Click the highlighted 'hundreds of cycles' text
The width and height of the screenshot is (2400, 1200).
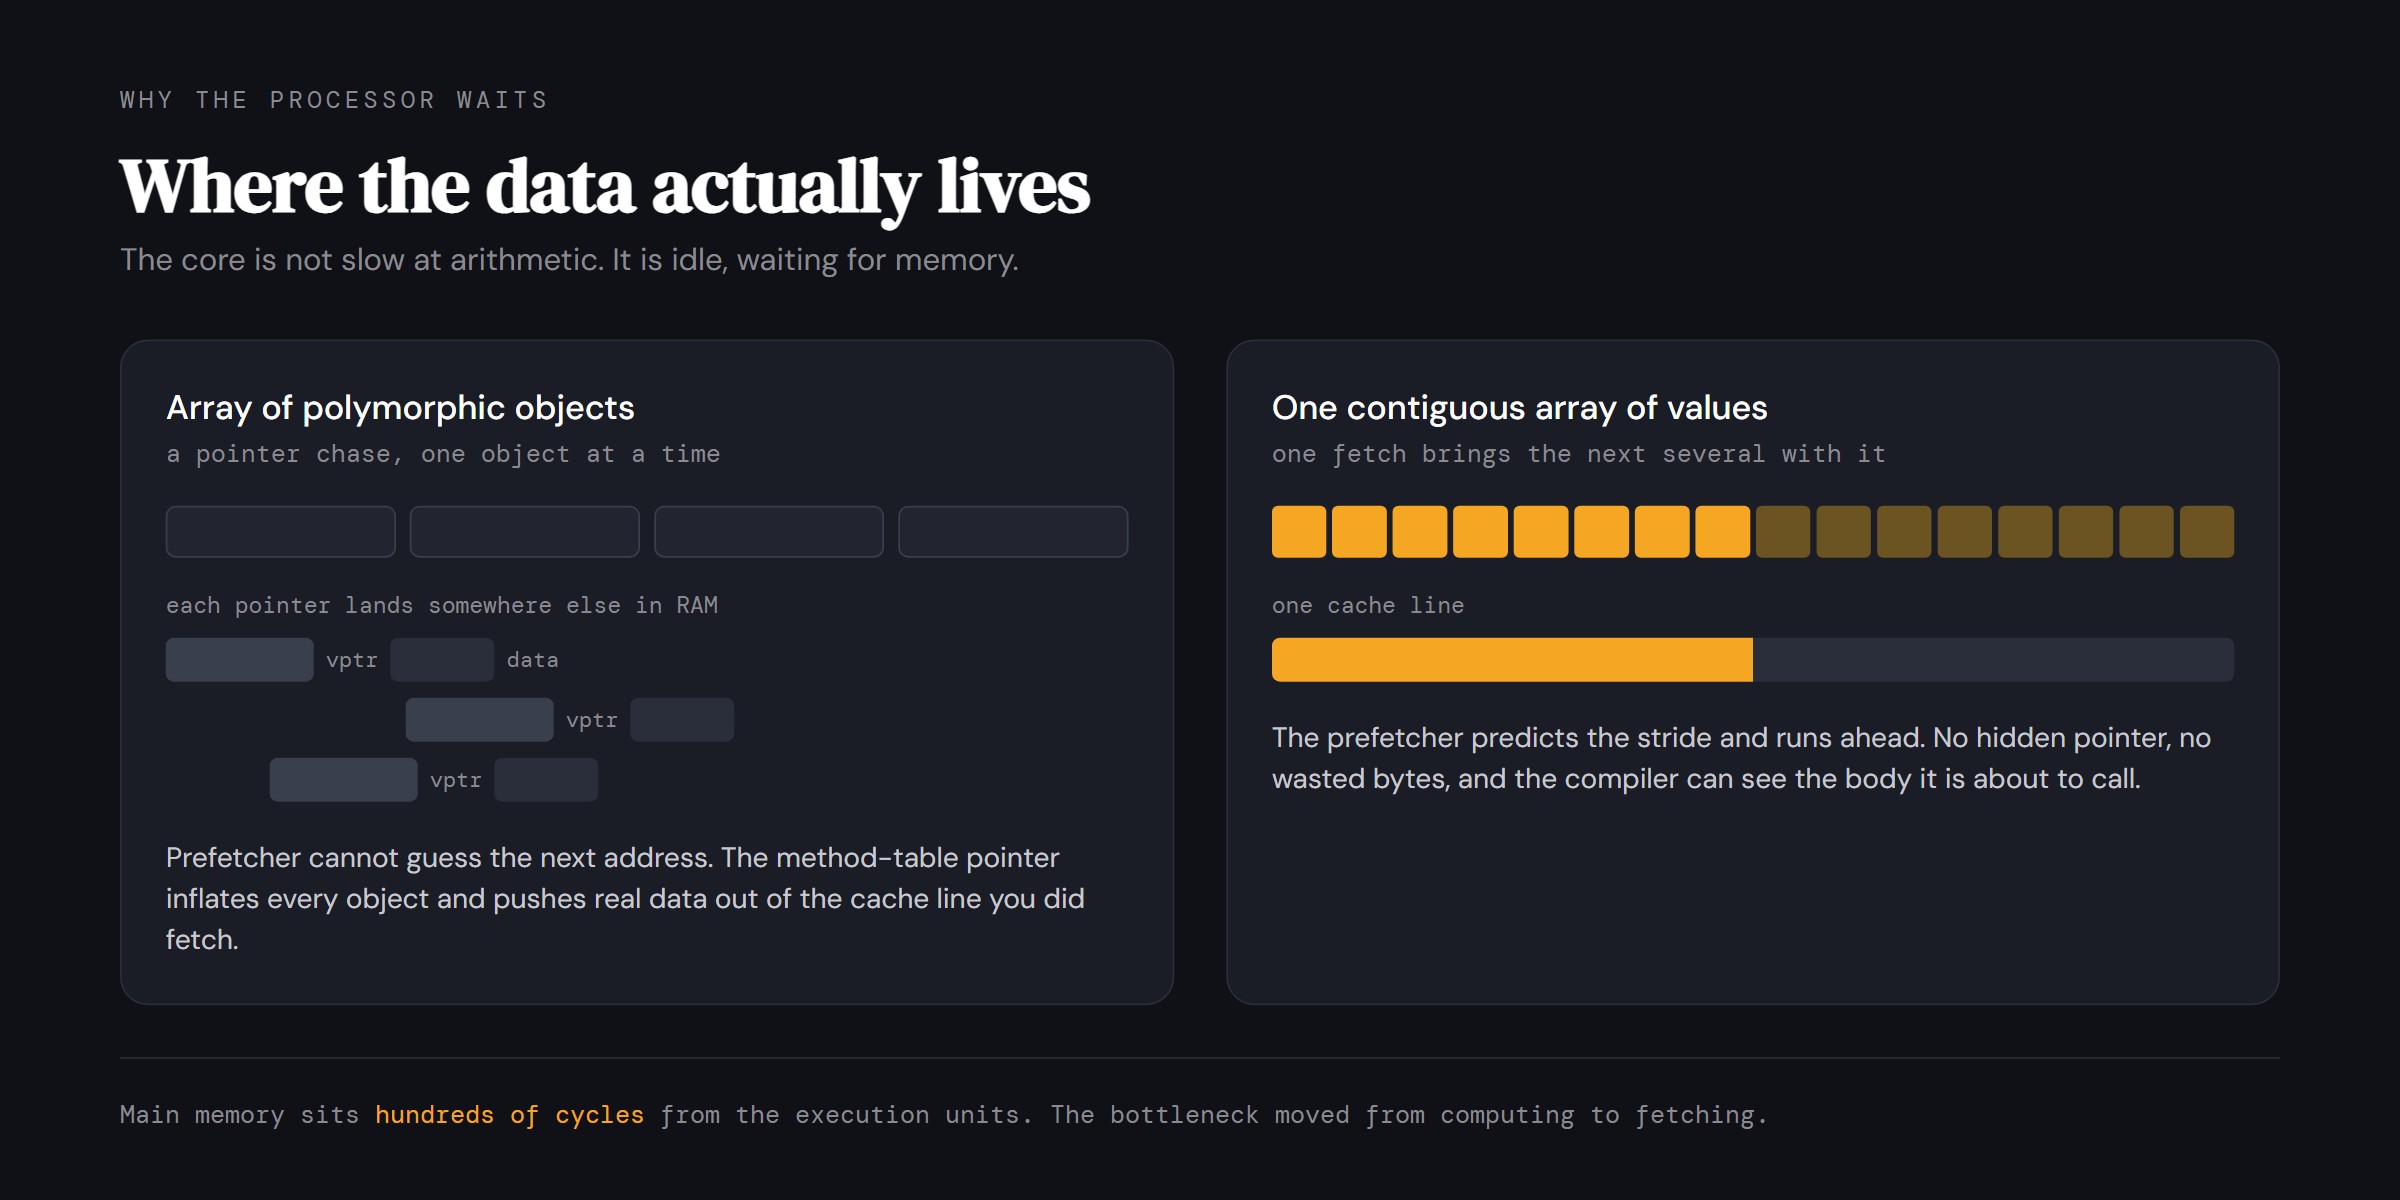(509, 1115)
